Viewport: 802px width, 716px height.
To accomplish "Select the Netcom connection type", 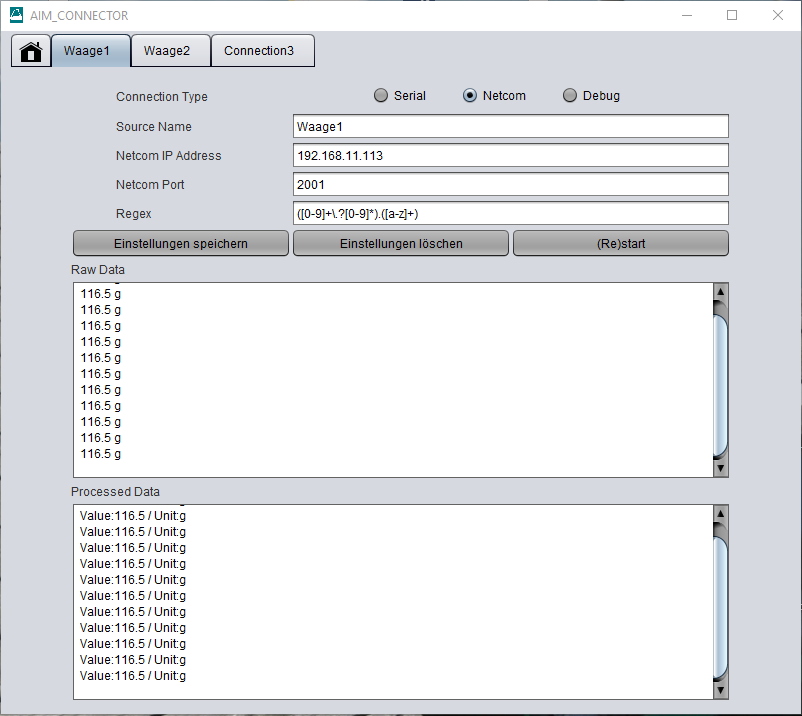I will [470, 96].
